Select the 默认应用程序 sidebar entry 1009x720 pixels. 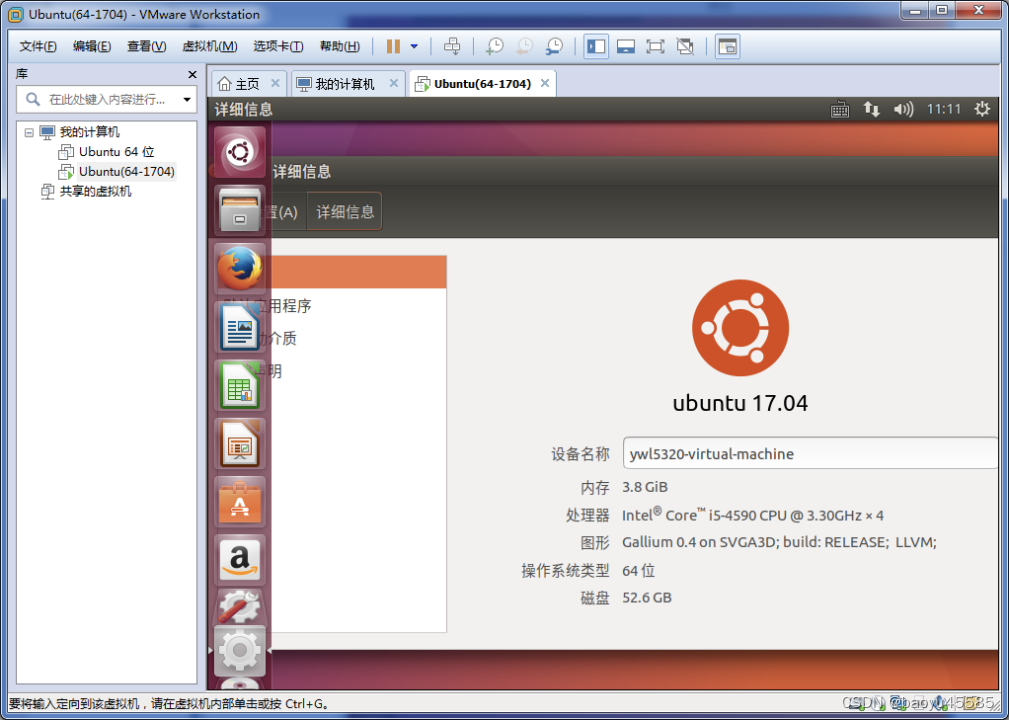358,306
